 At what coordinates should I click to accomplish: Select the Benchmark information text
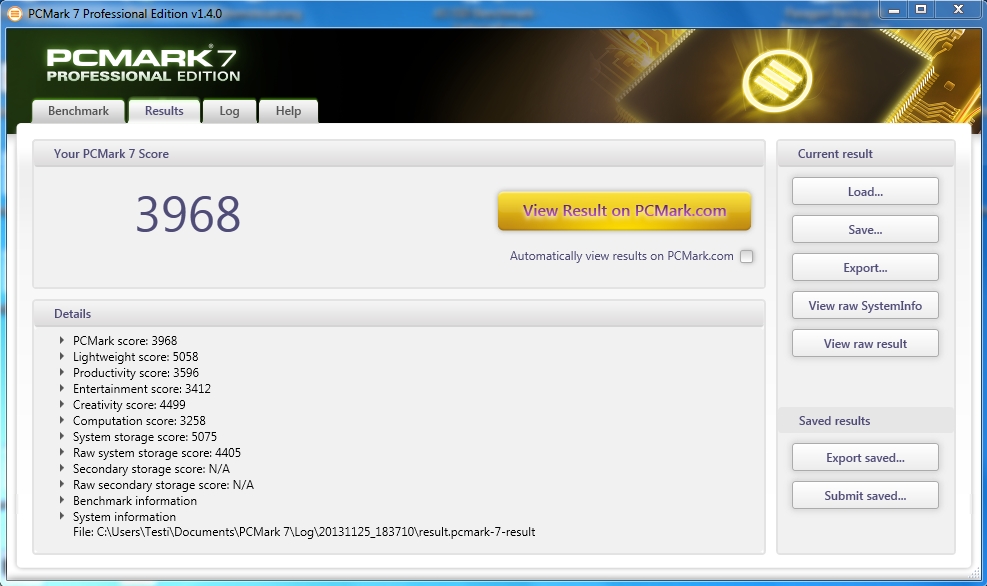click(x=135, y=501)
